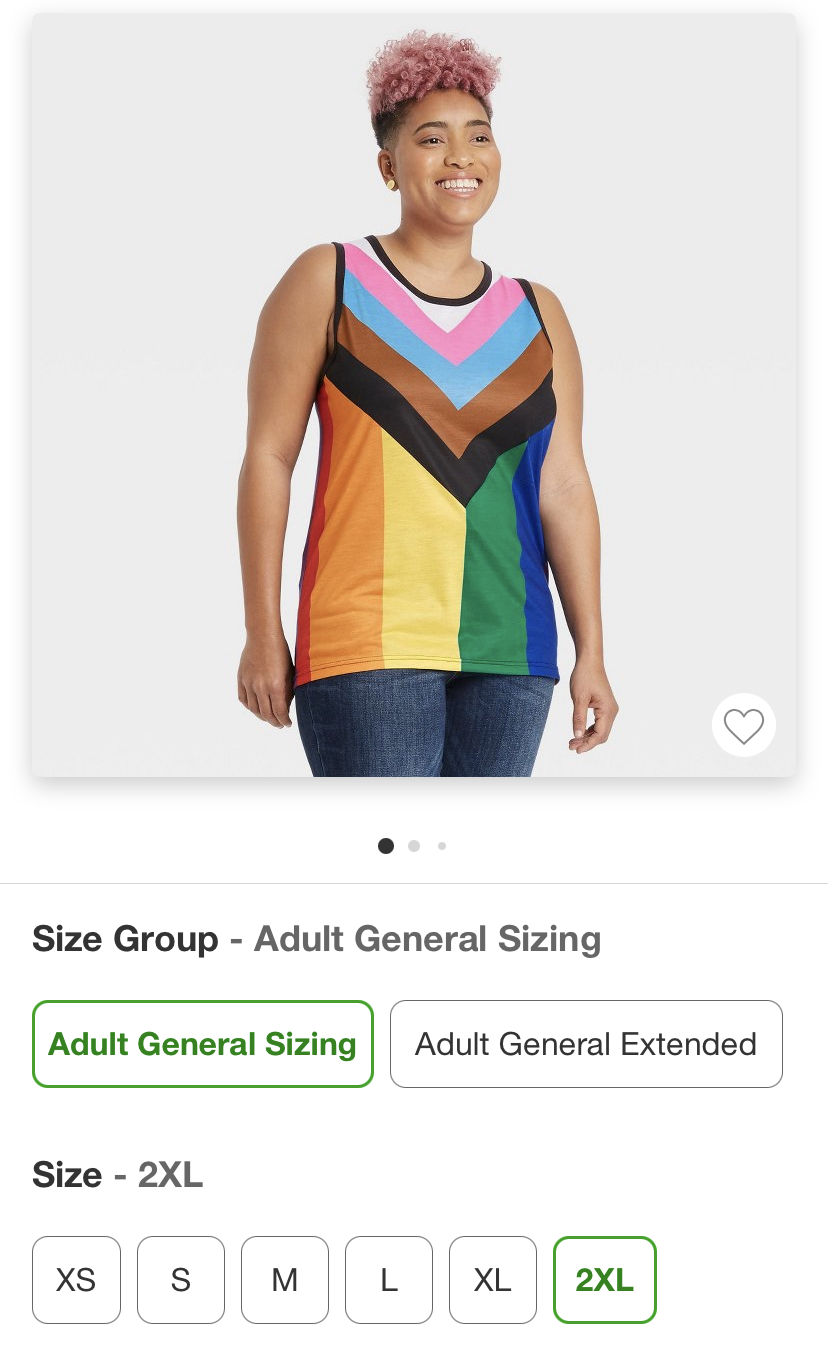Choose size XS
The width and height of the screenshot is (828, 1371).
coord(76,1280)
